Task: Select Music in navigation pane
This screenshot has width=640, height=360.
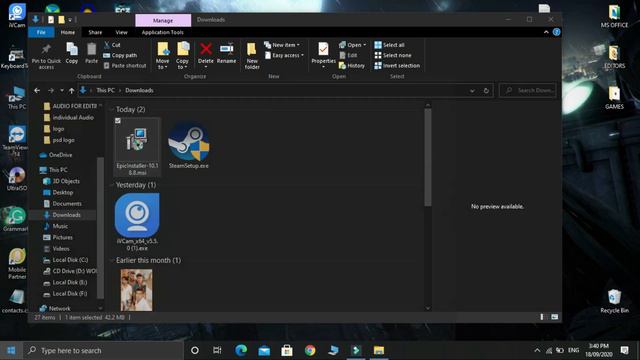Action: [x=56, y=226]
